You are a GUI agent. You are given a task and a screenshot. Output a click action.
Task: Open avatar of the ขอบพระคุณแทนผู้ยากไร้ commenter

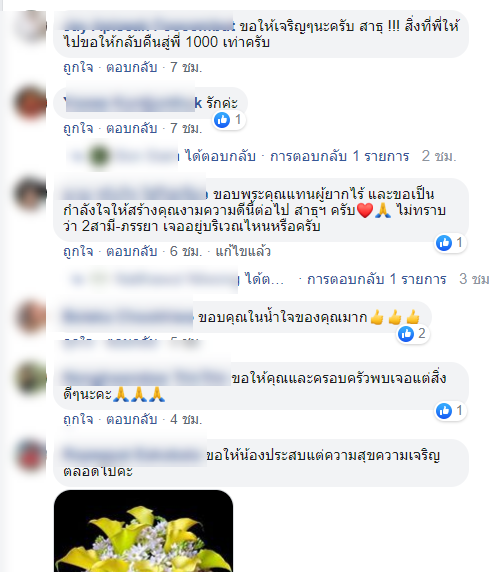[x=31, y=194]
